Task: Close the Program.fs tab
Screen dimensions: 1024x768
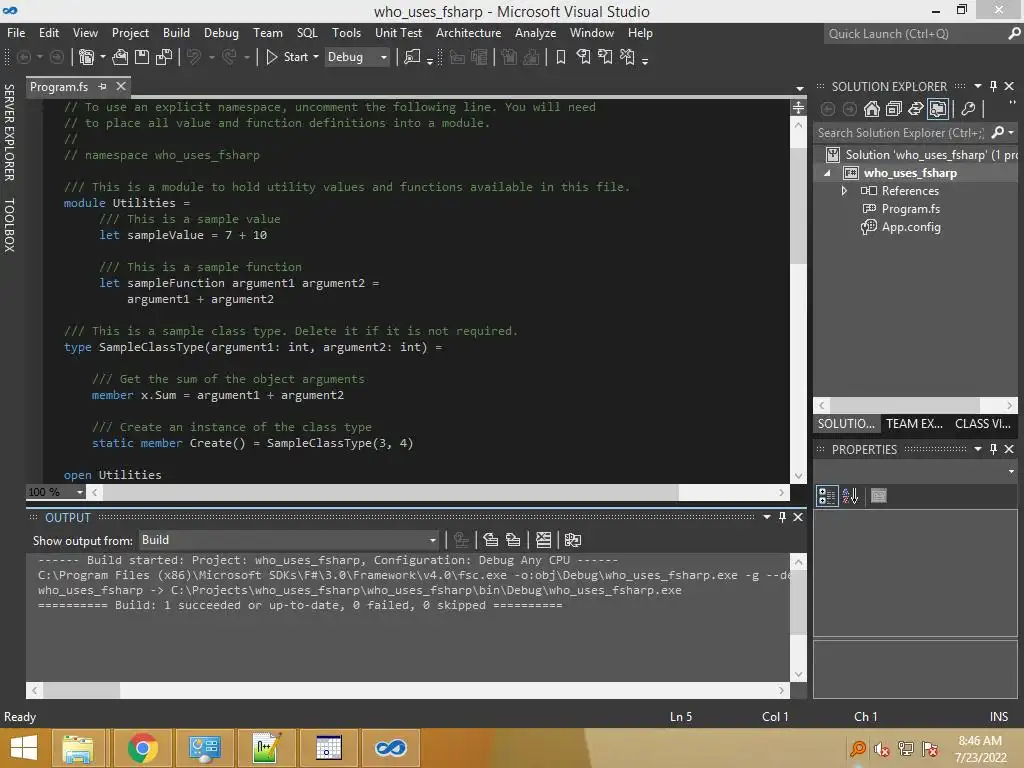Action: pos(121,86)
